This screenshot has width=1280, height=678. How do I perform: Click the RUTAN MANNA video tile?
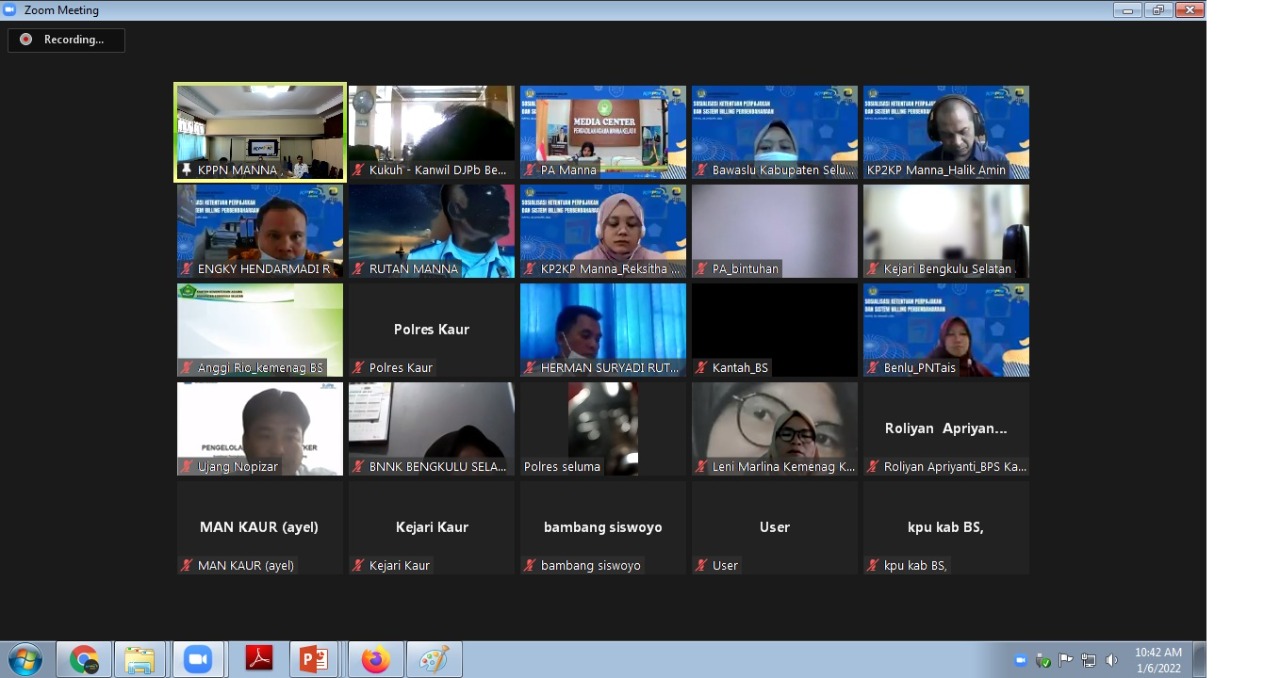(431, 230)
